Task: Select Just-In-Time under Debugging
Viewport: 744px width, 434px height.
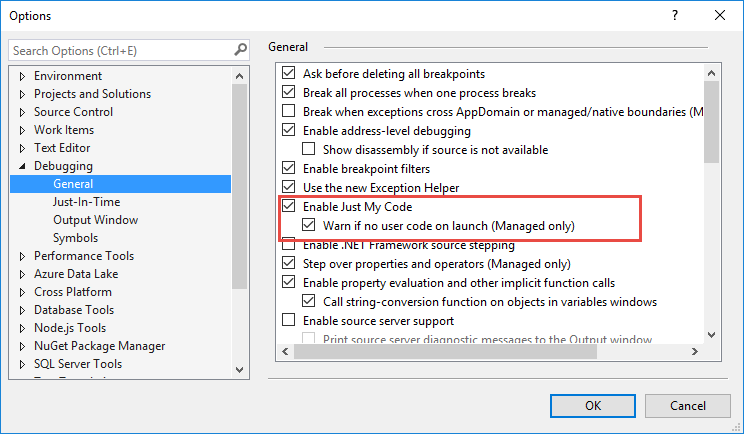Action: click(86, 202)
